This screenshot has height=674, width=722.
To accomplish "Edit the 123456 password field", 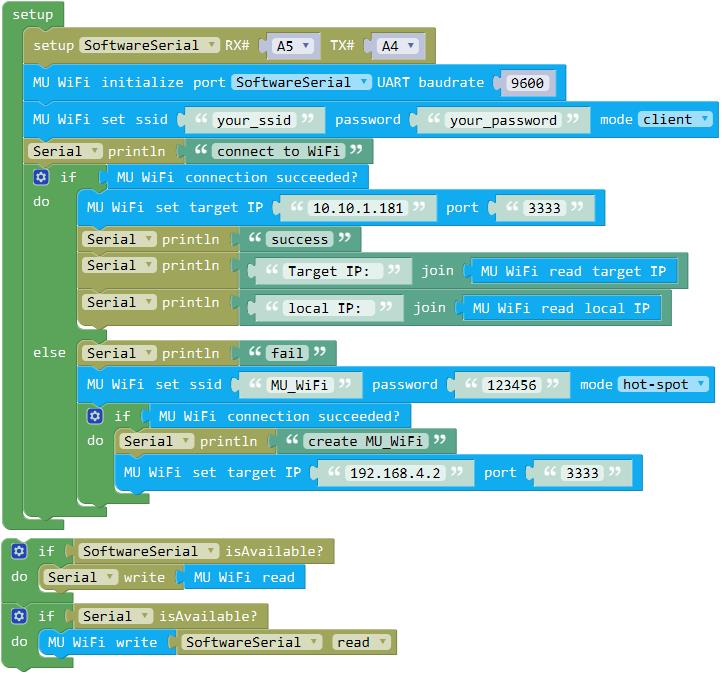I will pyautogui.click(x=512, y=385).
